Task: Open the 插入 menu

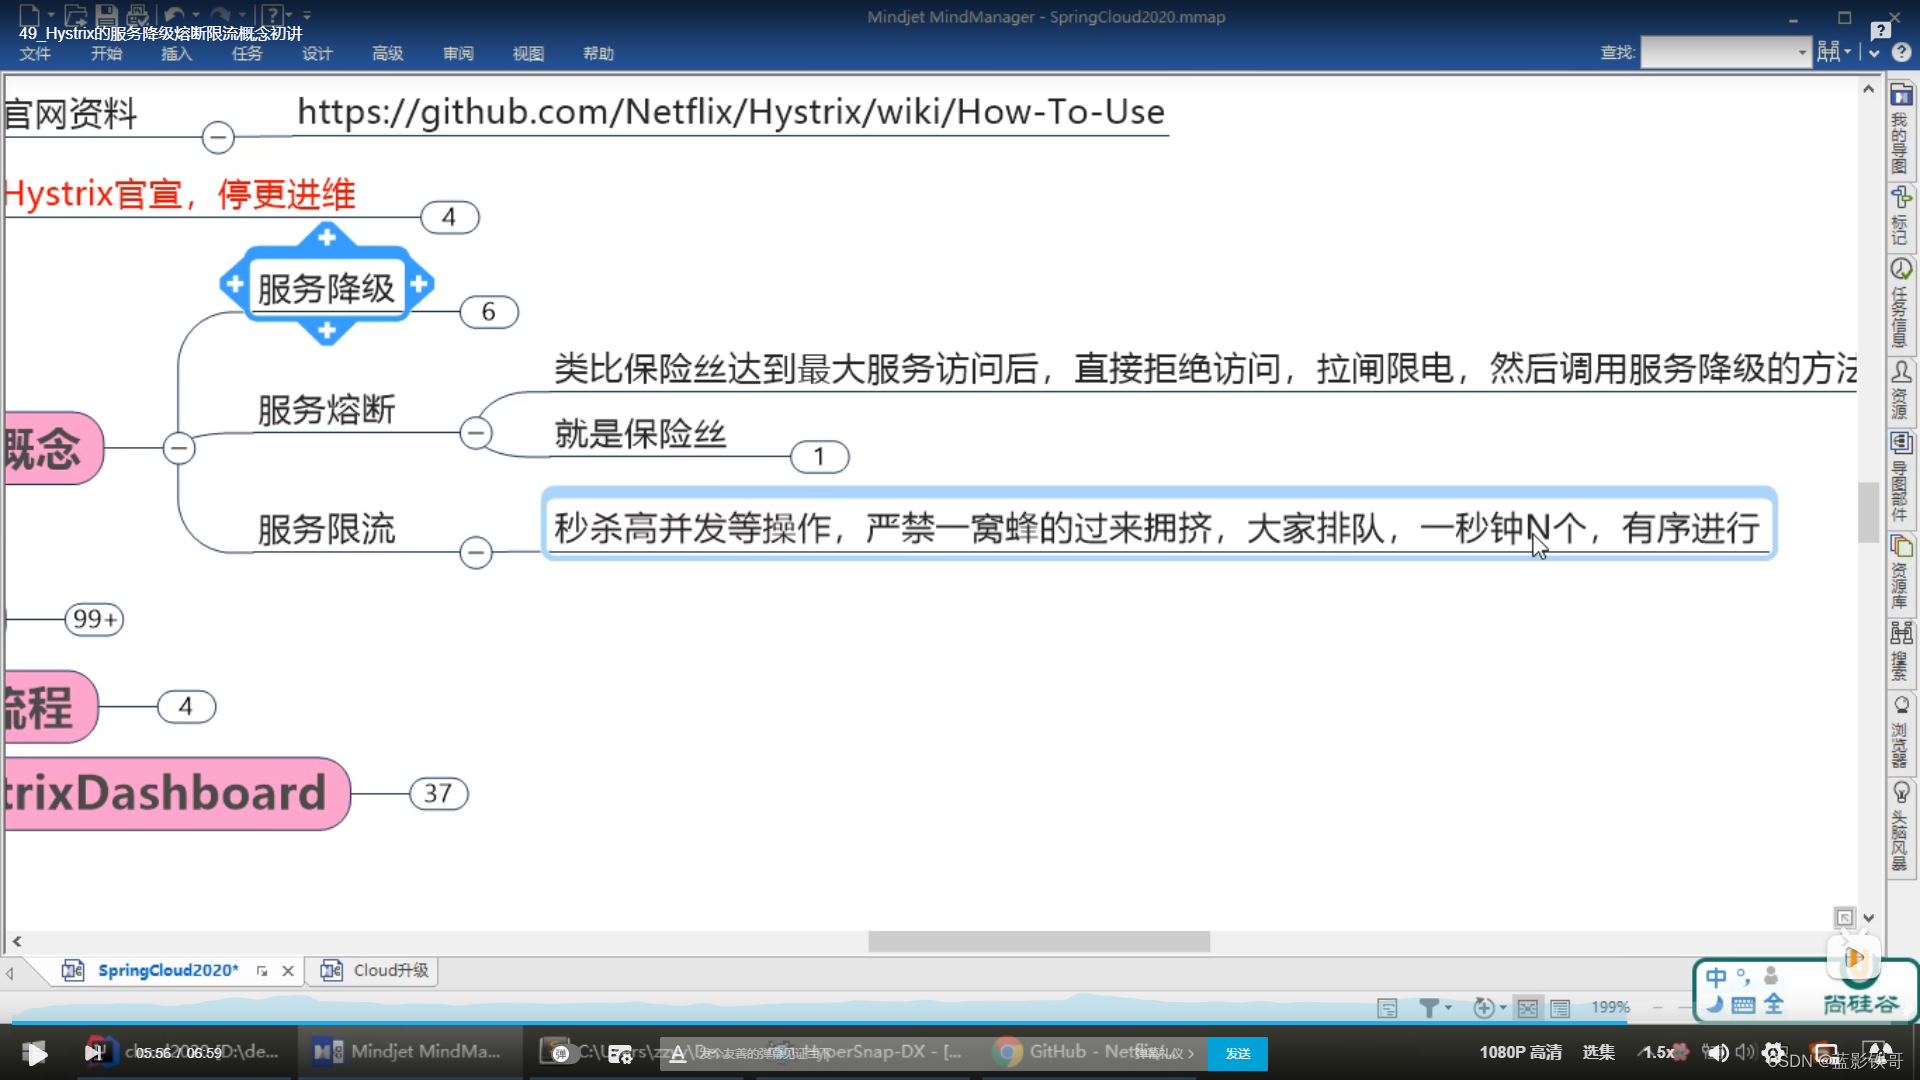Action: coord(176,53)
